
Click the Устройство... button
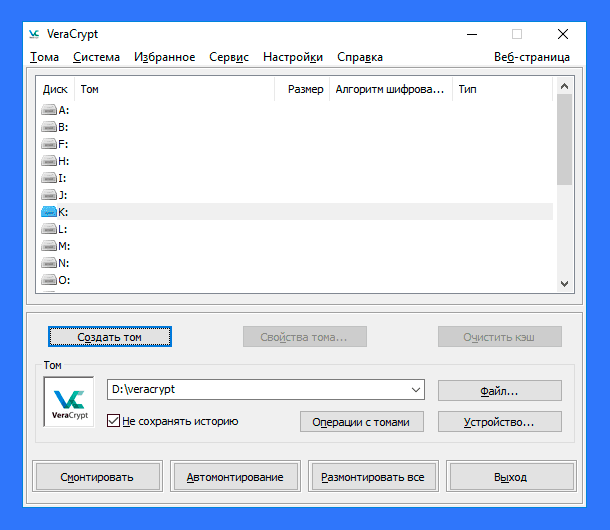pos(500,422)
